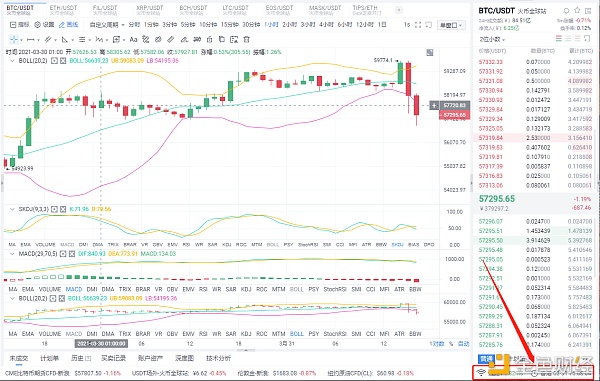This screenshot has width=600, height=381.
Task: Click the 指标 indicators toggle button
Action: pos(20,25)
